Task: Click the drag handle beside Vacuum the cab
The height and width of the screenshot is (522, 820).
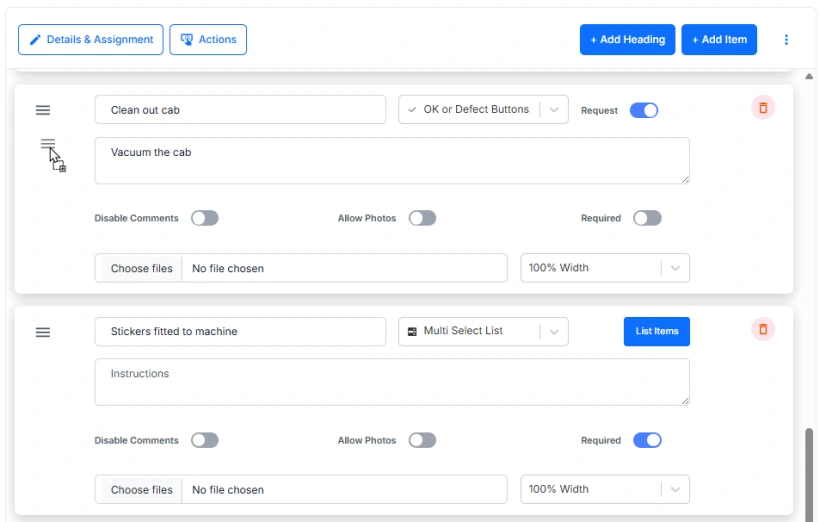Action: [47, 145]
